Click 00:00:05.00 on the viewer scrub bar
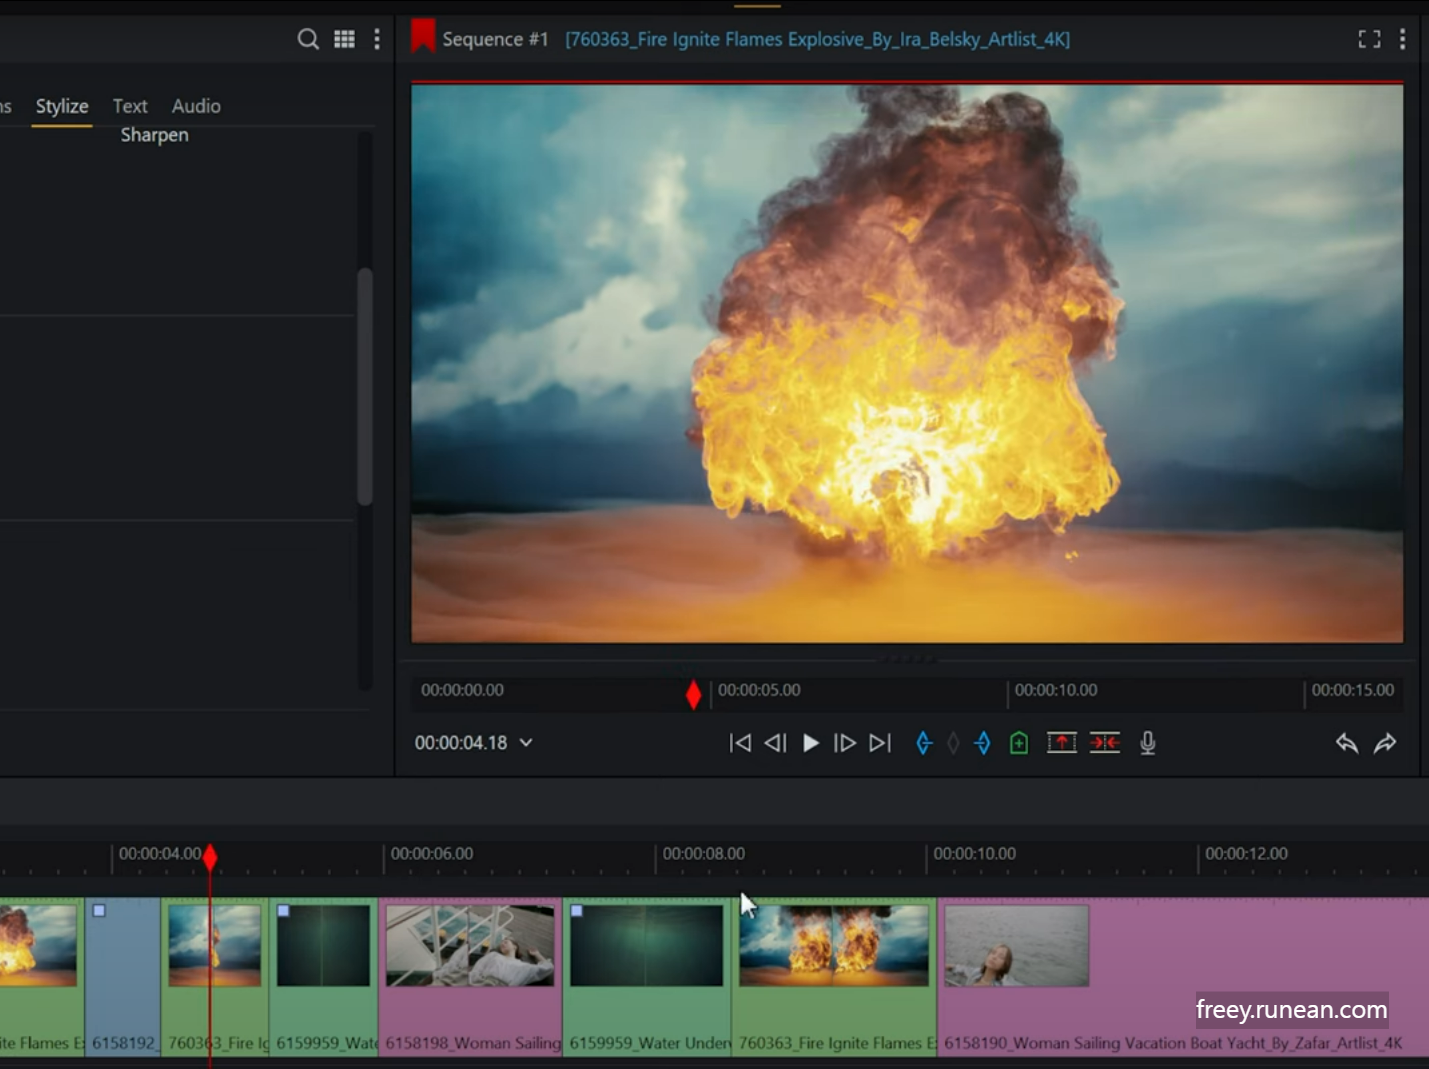Viewport: 1429px width, 1069px height. coord(759,690)
